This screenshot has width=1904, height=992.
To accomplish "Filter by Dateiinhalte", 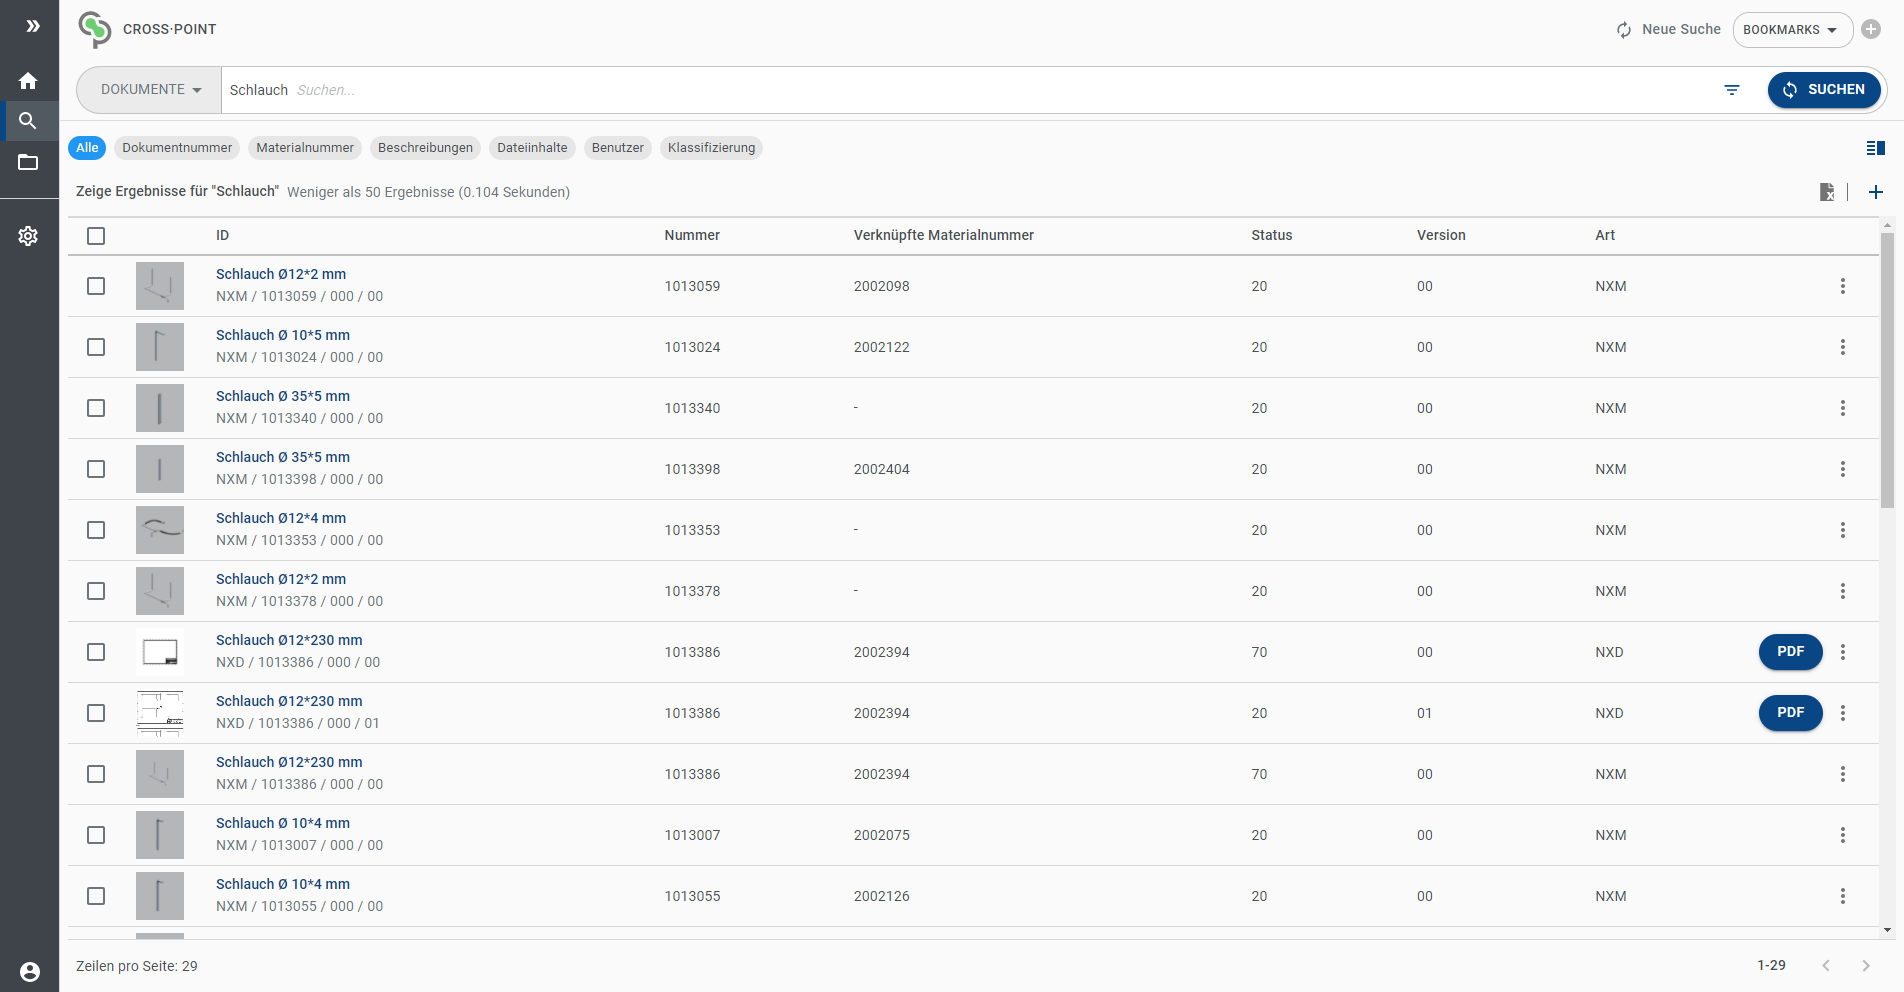I will coord(532,148).
